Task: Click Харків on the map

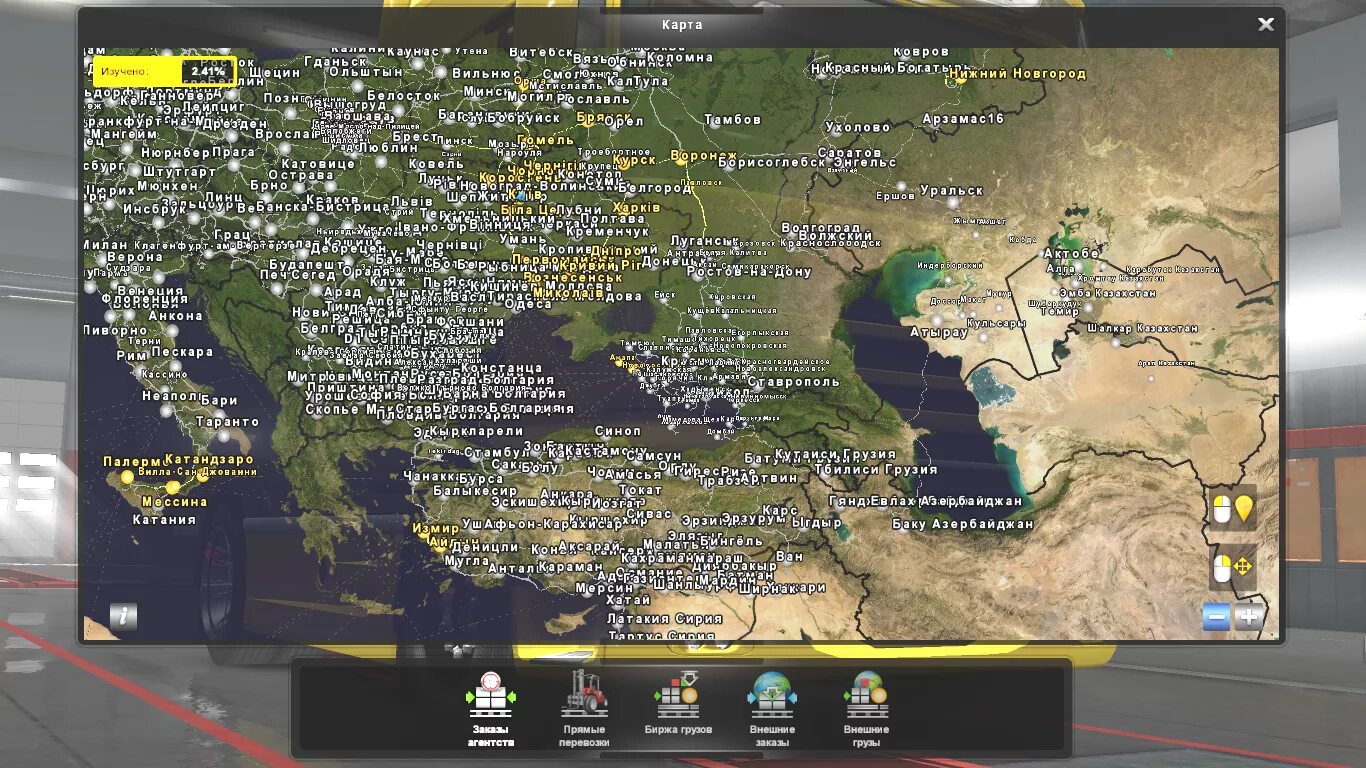Action: [637, 208]
